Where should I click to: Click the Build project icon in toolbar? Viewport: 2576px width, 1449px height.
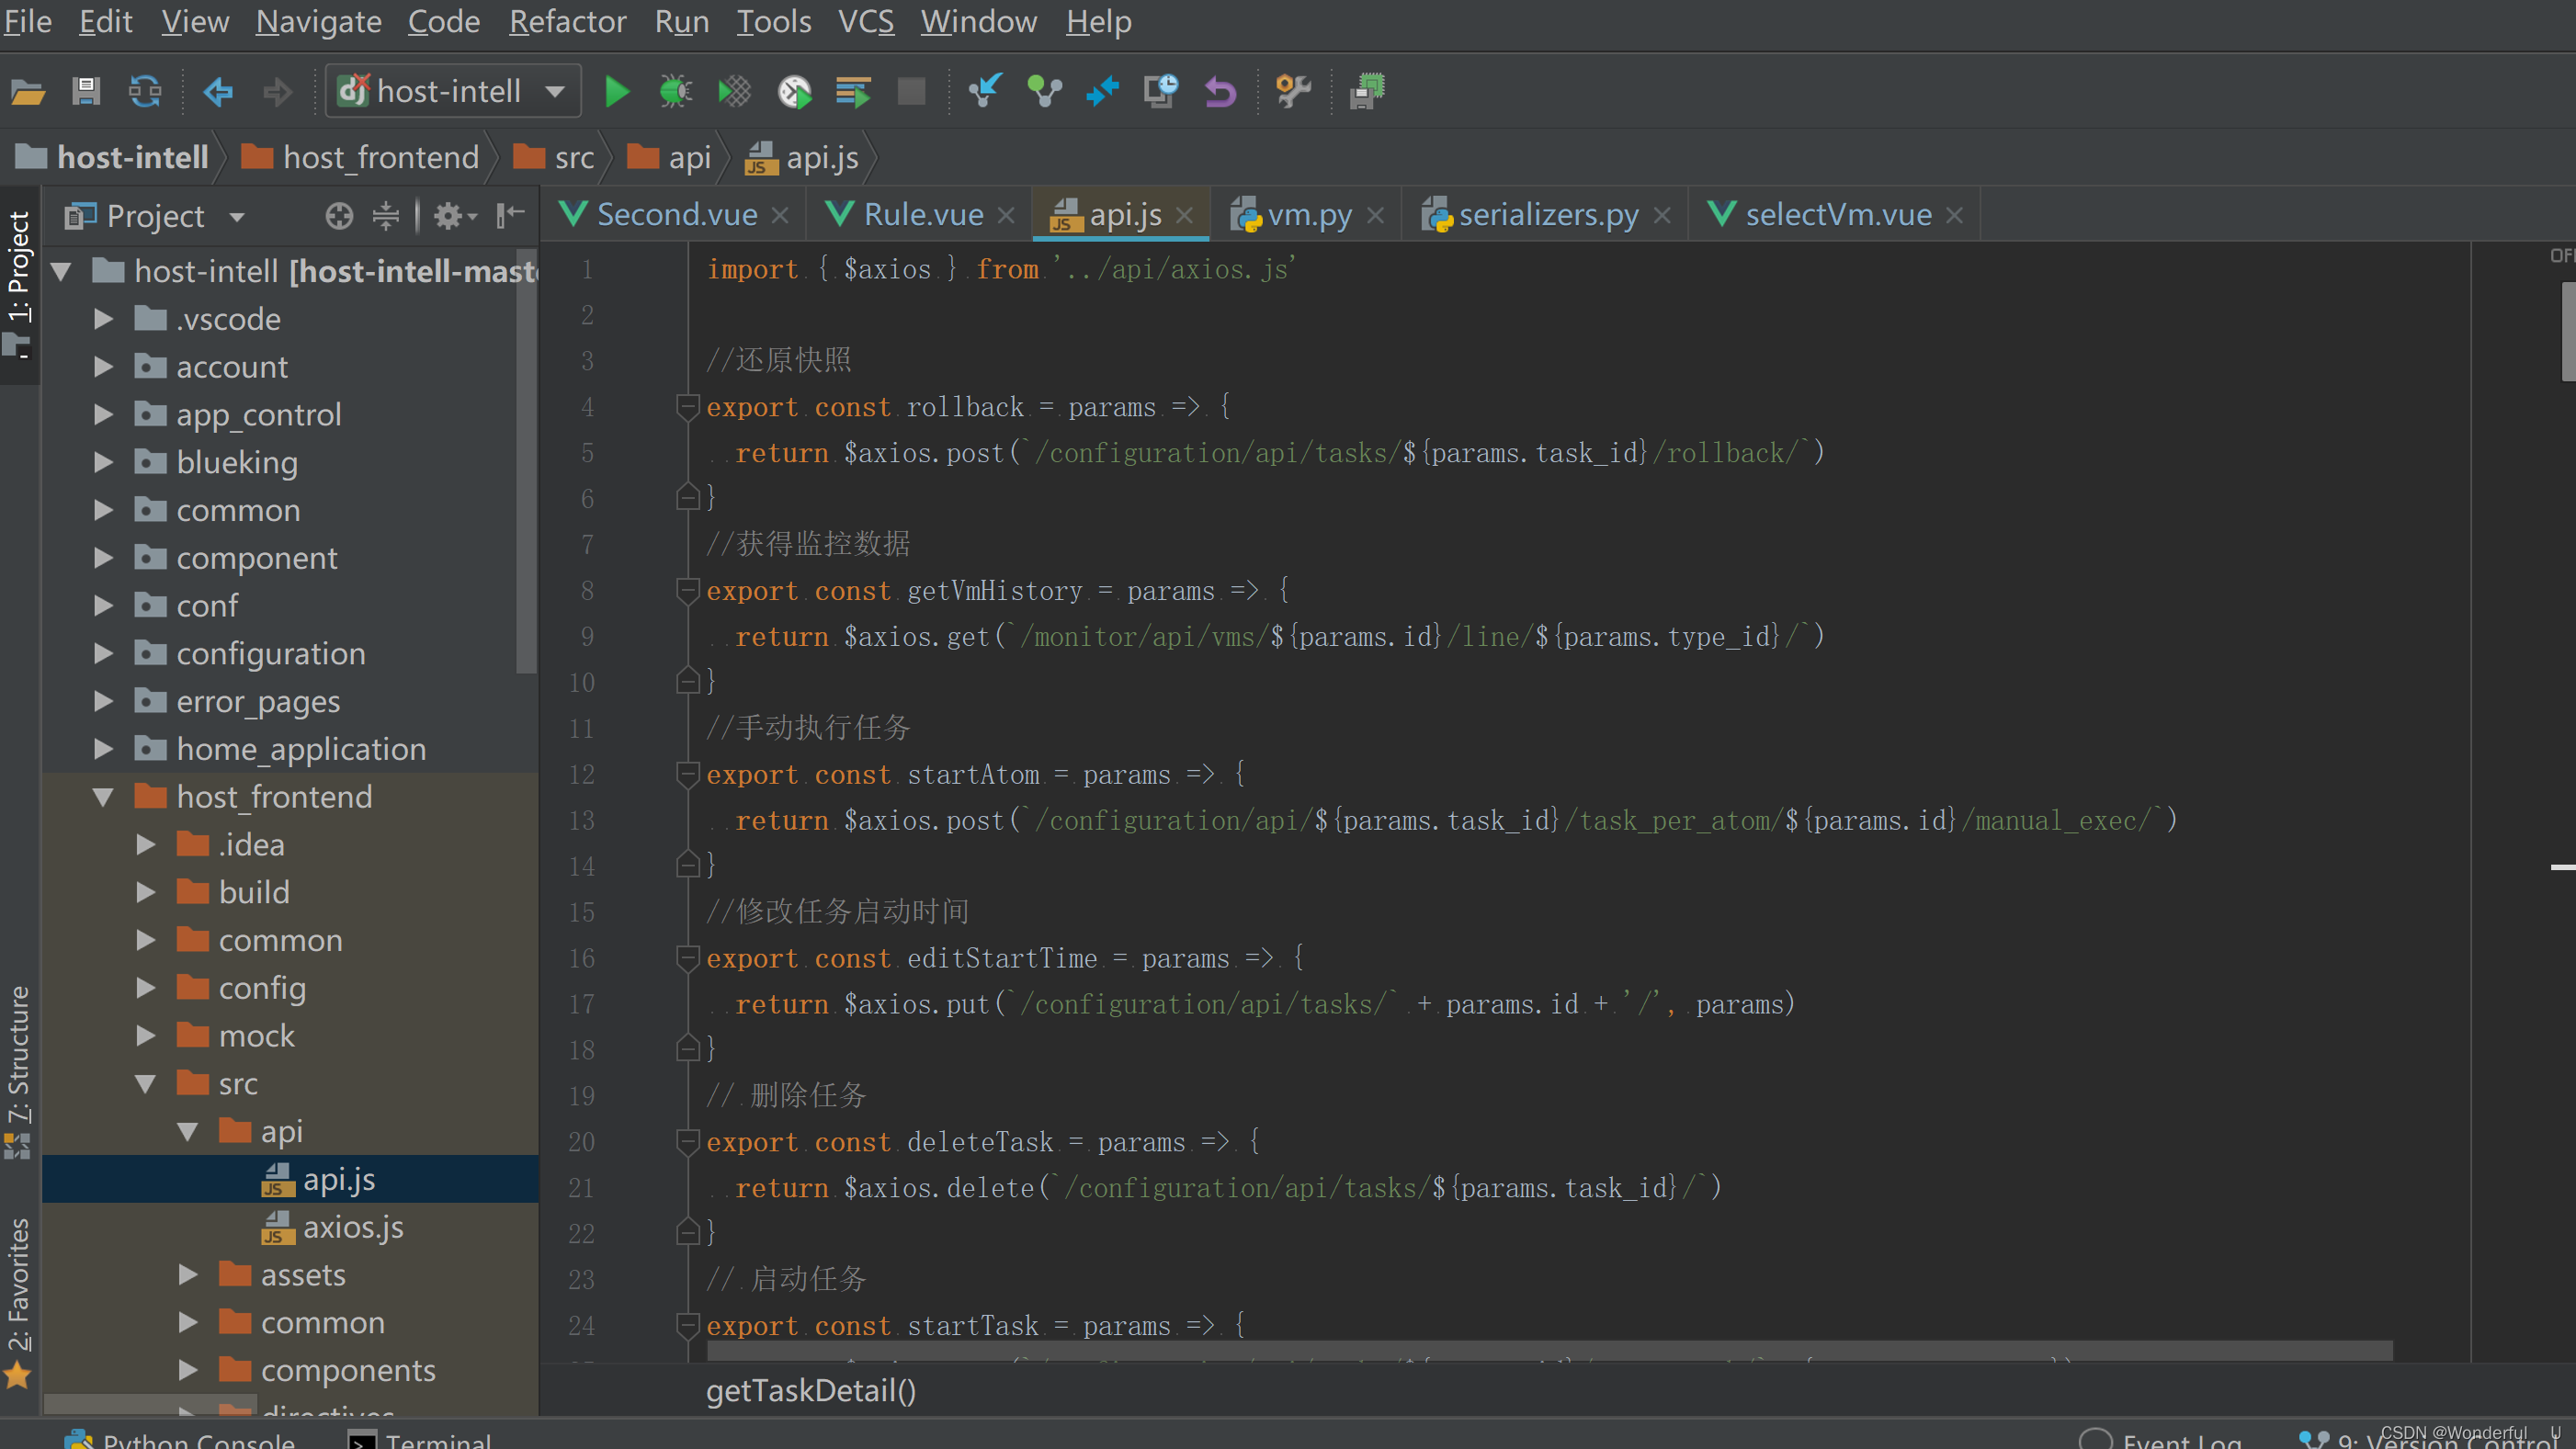click(x=1369, y=92)
